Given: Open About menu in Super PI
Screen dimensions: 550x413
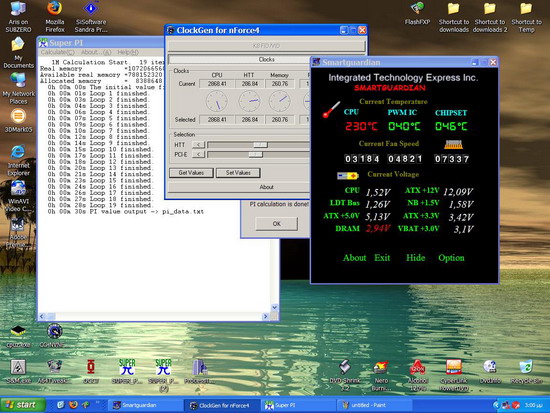Looking at the screenshot, I should tap(96, 52).
